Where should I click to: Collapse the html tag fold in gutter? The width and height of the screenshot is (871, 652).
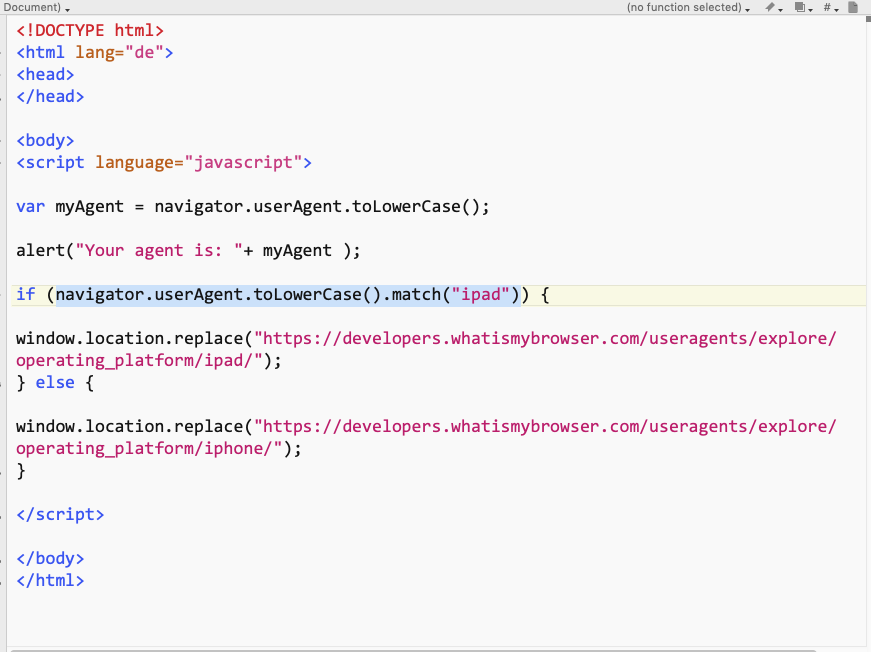click(x=3, y=52)
